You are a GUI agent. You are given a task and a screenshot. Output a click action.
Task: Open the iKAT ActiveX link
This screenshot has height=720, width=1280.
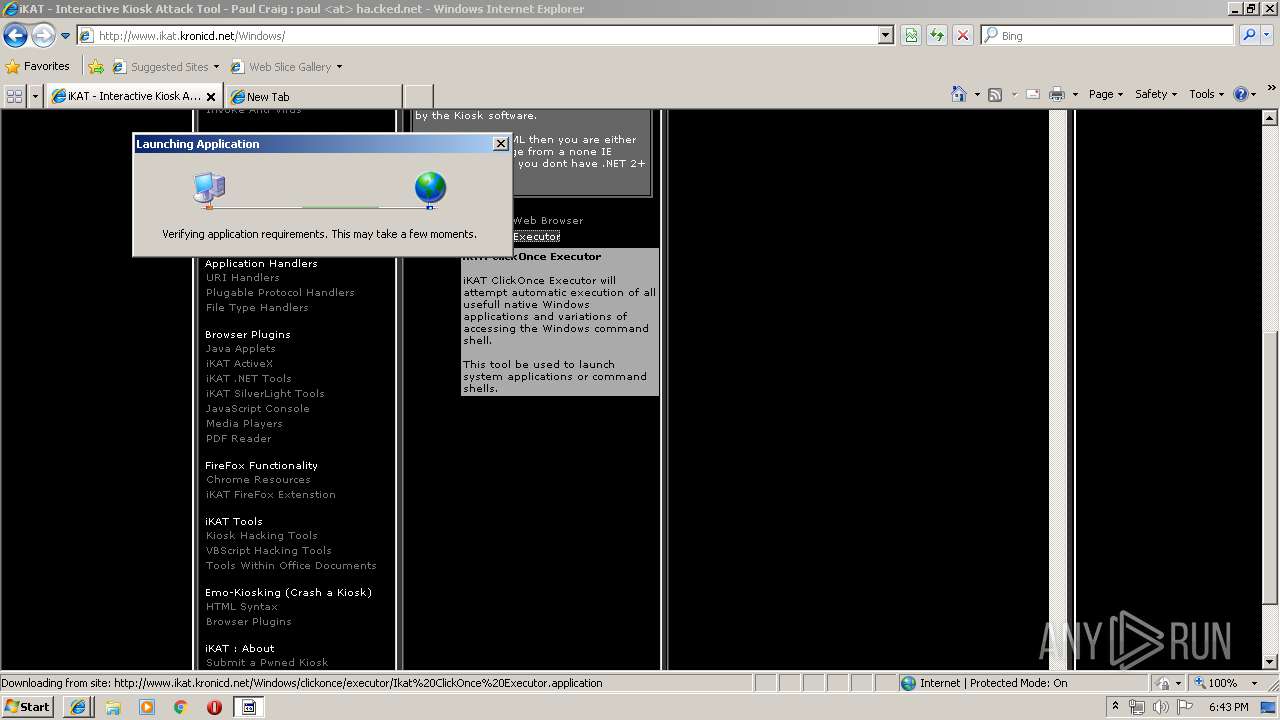pyautogui.click(x=239, y=364)
